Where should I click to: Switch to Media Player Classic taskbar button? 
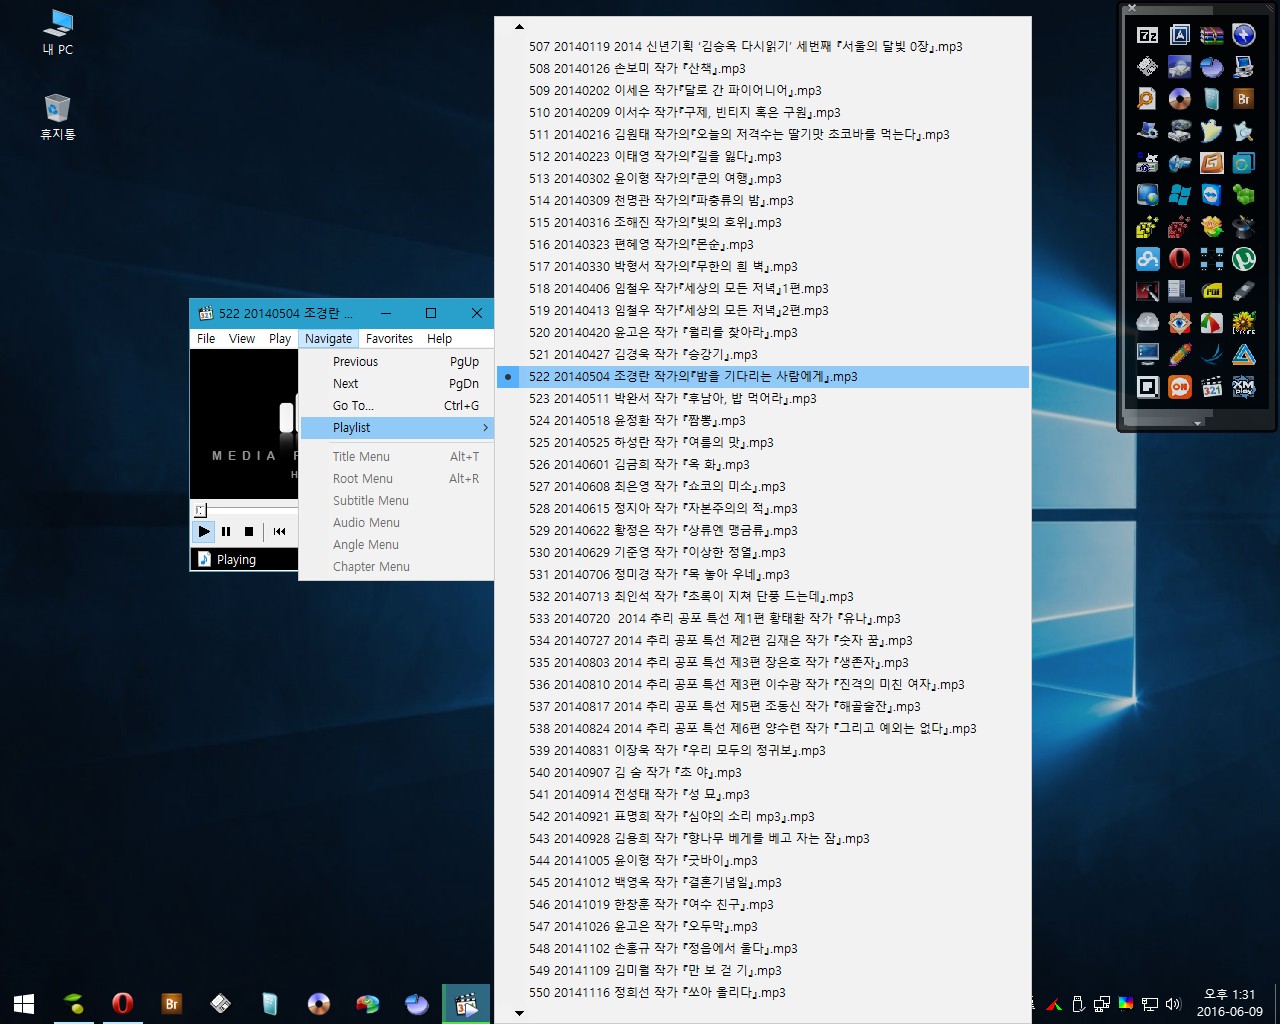(x=466, y=1003)
